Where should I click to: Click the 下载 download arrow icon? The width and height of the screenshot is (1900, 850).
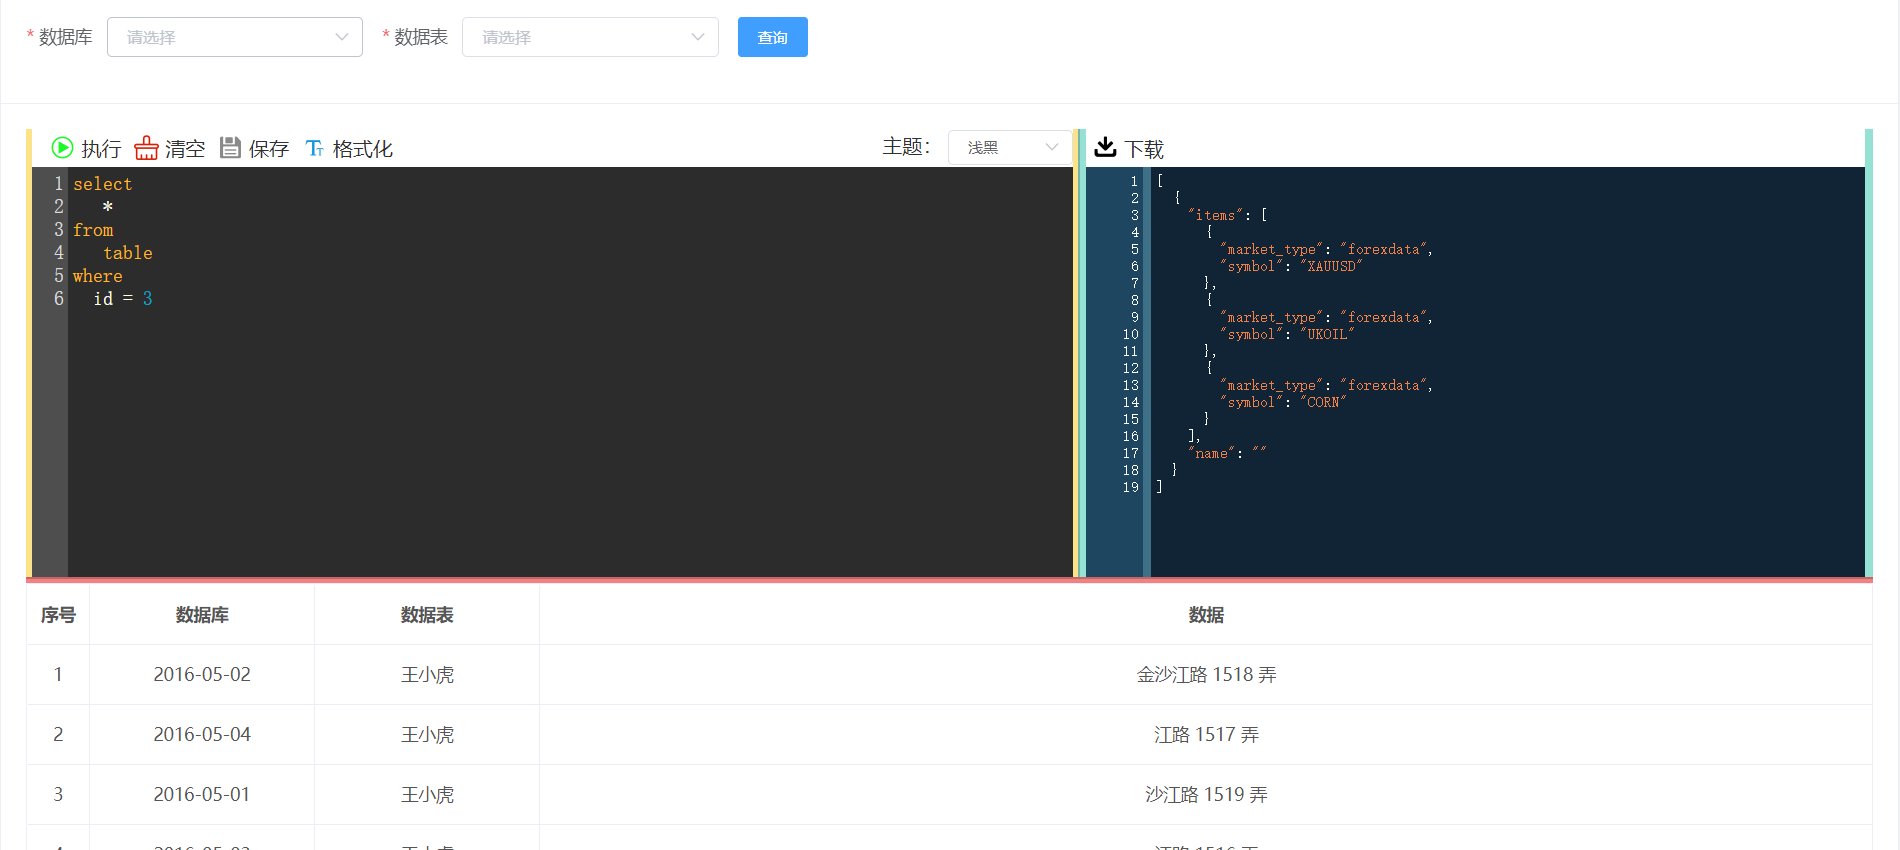1105,147
